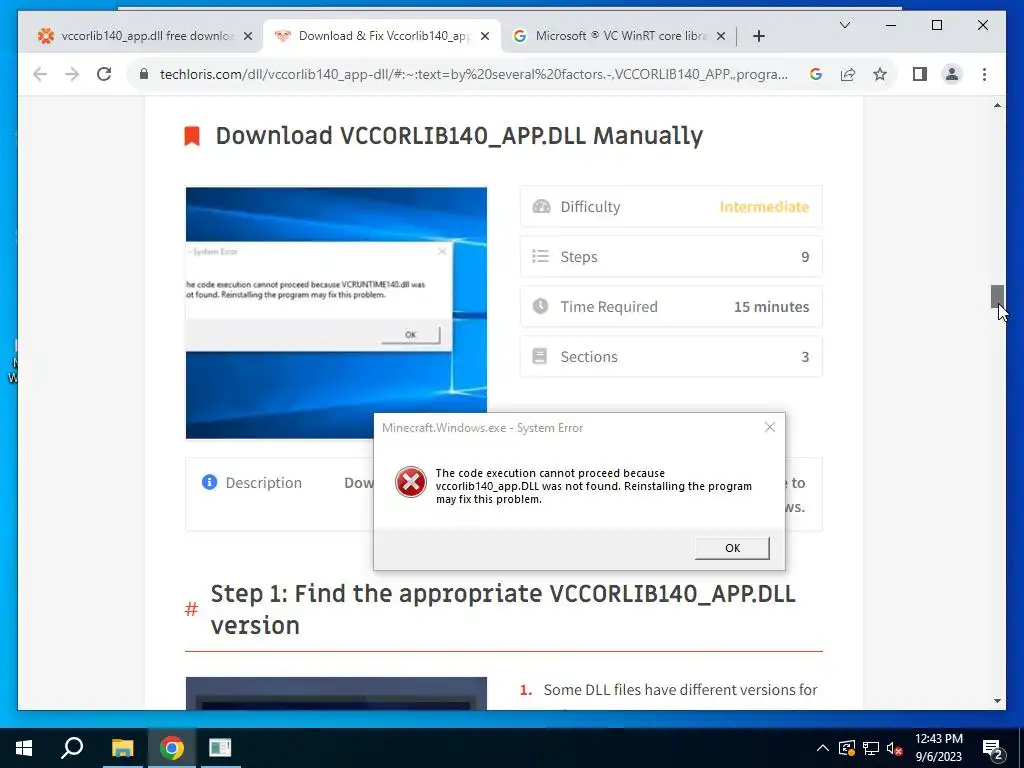Click the network tray icon

click(x=871, y=748)
